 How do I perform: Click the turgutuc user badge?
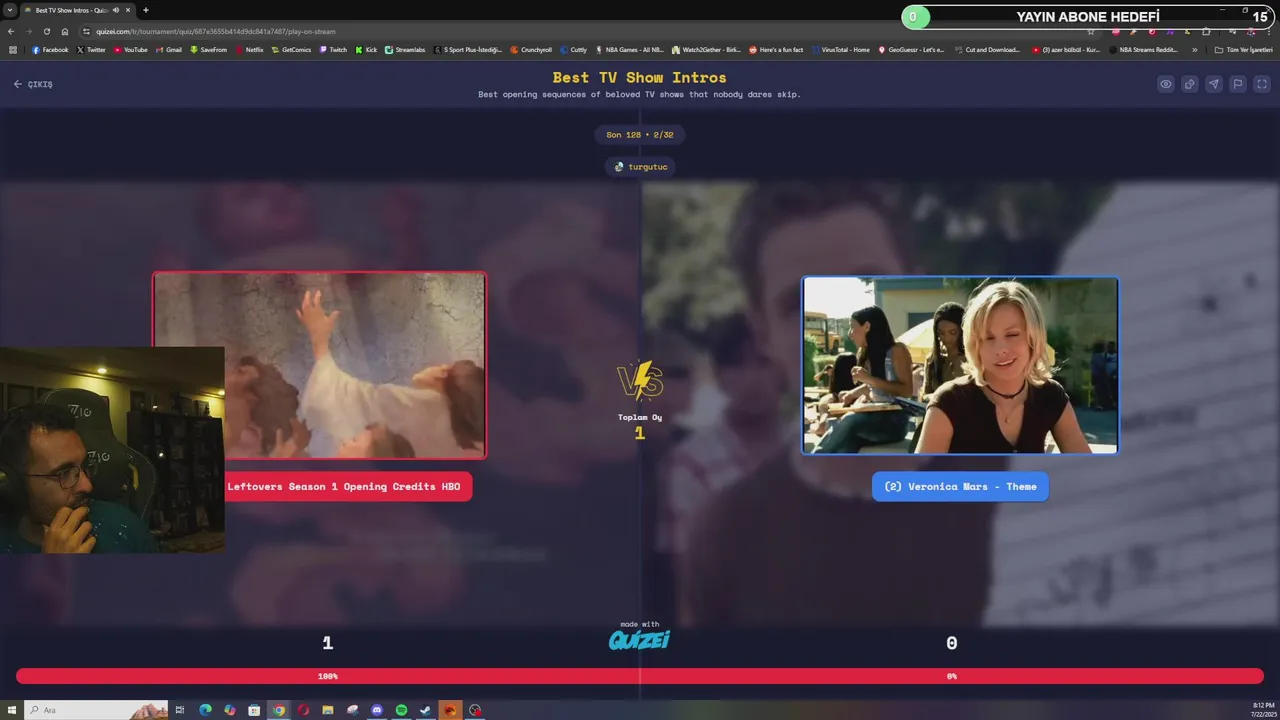coord(640,167)
